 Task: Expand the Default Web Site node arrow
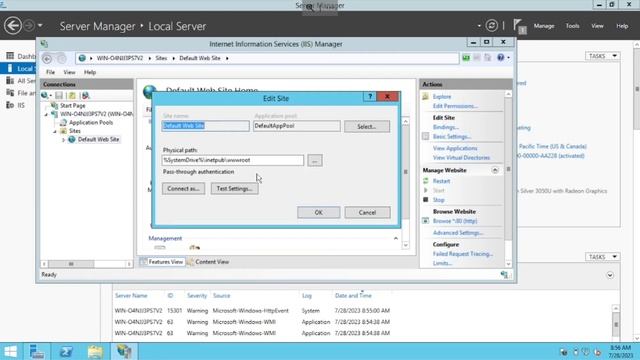click(x=63, y=140)
